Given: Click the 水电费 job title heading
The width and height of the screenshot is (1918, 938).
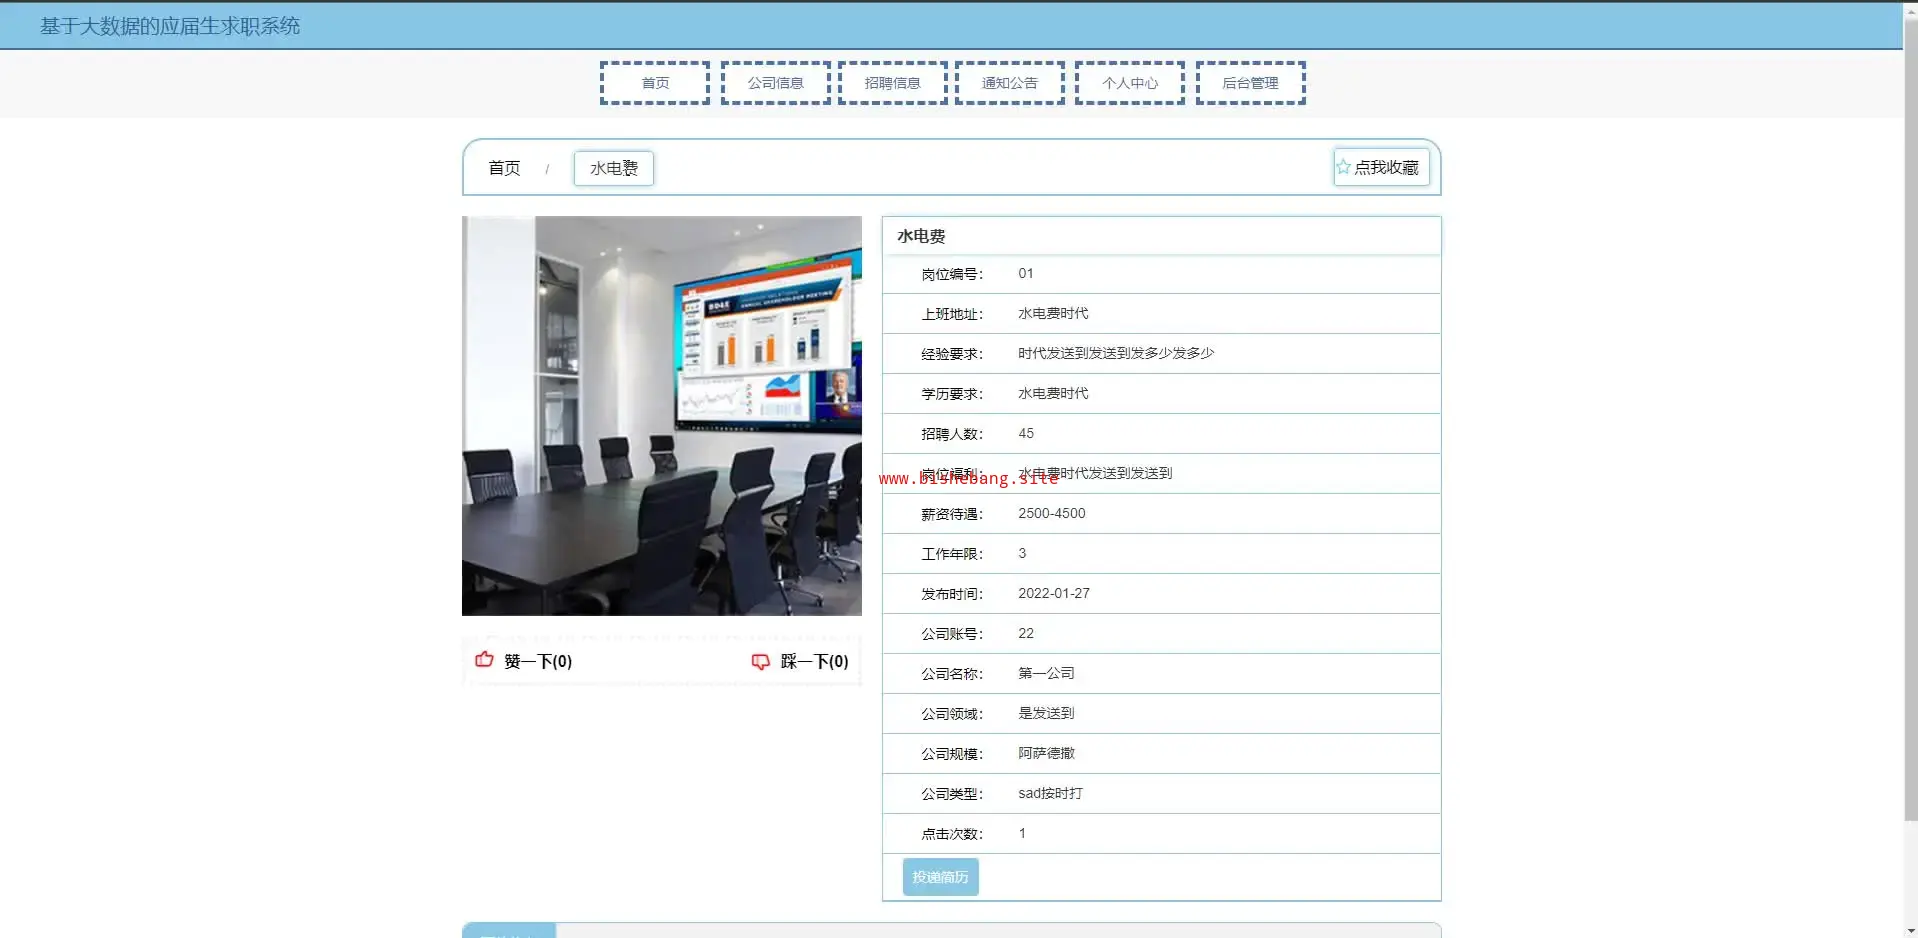Looking at the screenshot, I should [x=921, y=236].
